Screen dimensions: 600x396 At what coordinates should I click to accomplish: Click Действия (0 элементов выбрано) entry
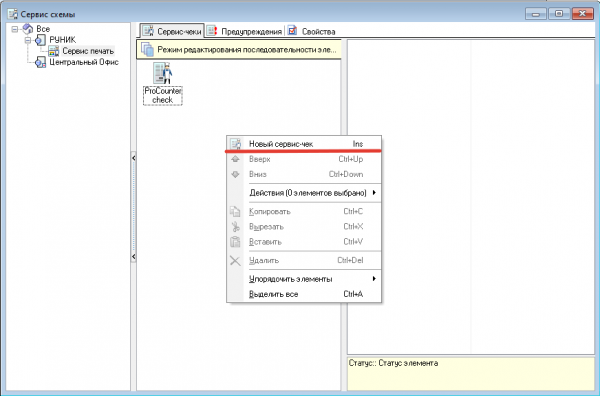pos(304,193)
